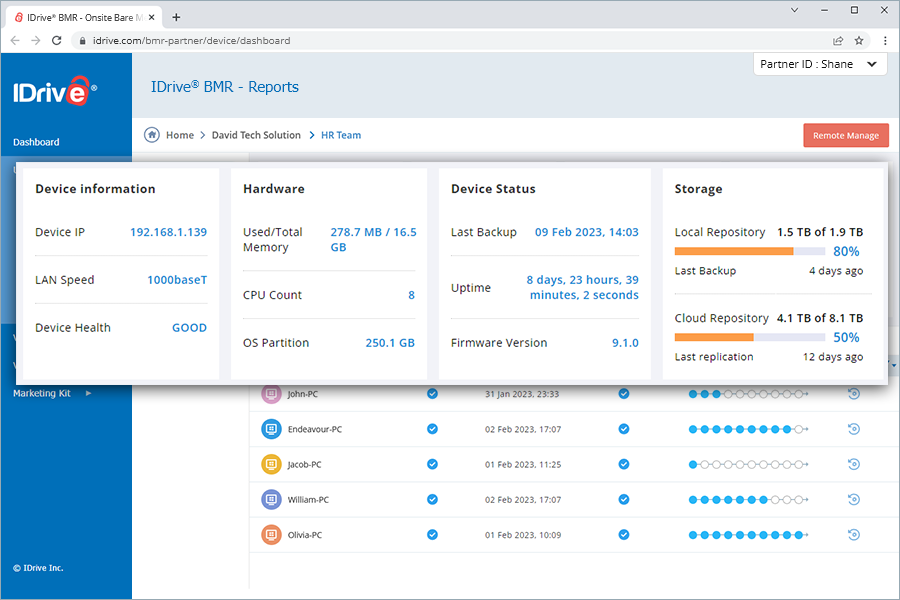The image size is (900, 600).
Task: Click second status checkmark for Jacob-PC
Action: [624, 464]
